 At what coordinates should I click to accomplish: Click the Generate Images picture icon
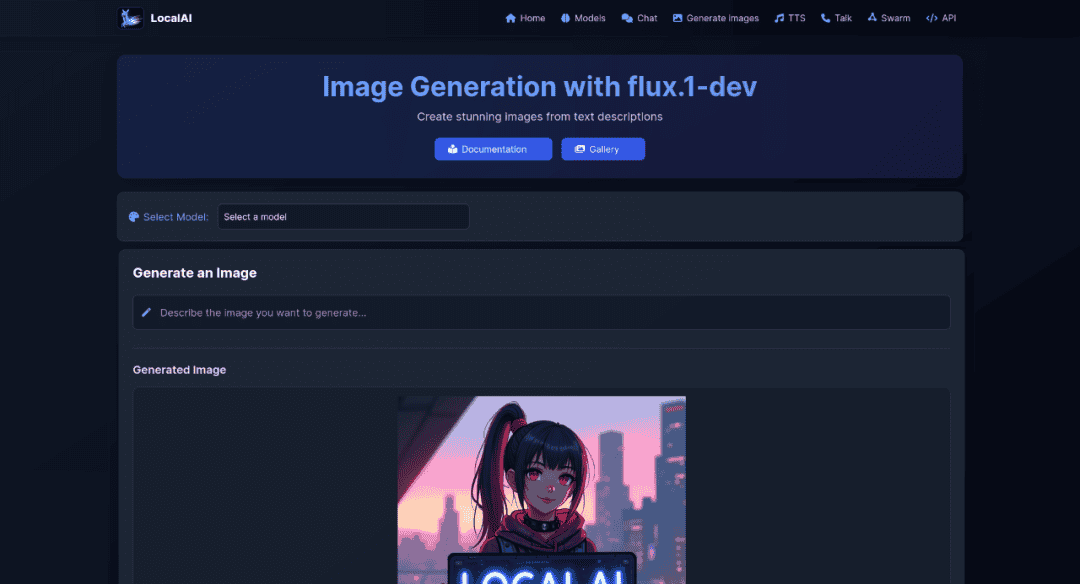point(677,17)
